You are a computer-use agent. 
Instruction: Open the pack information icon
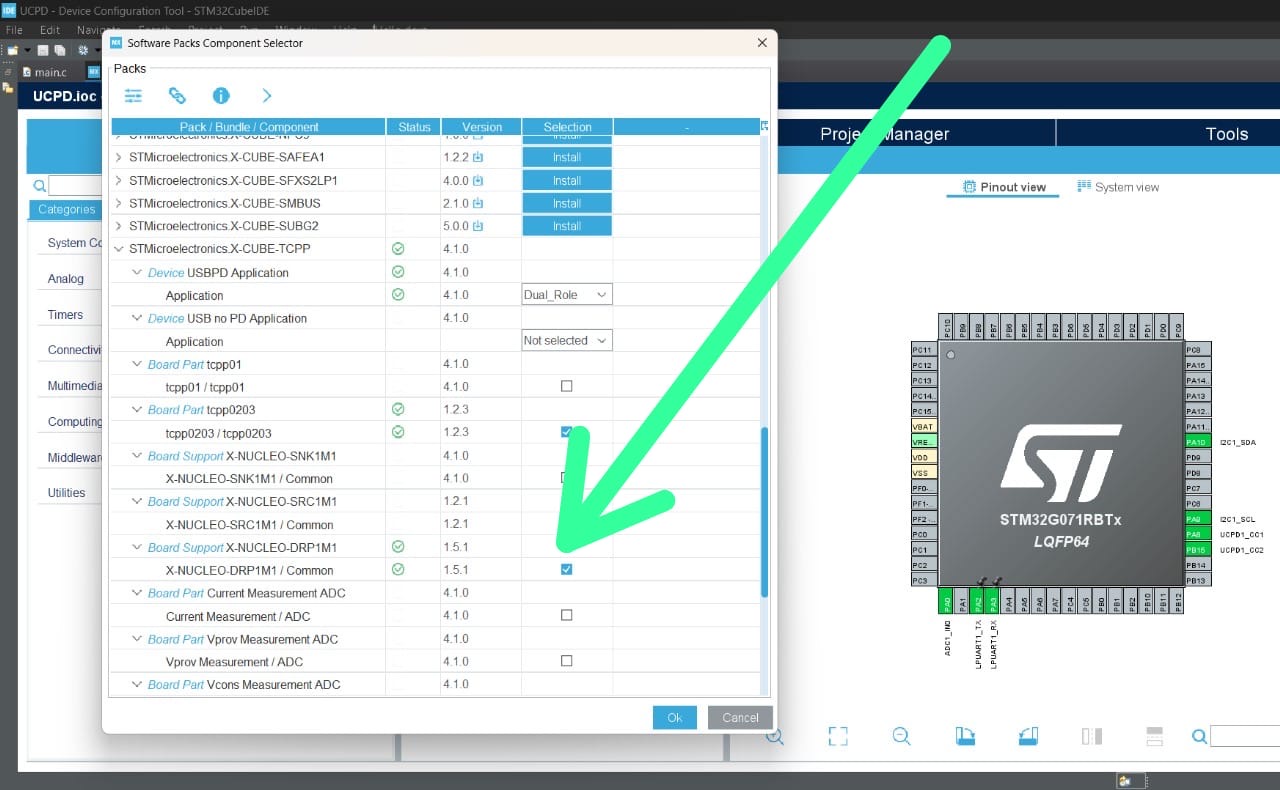[221, 95]
